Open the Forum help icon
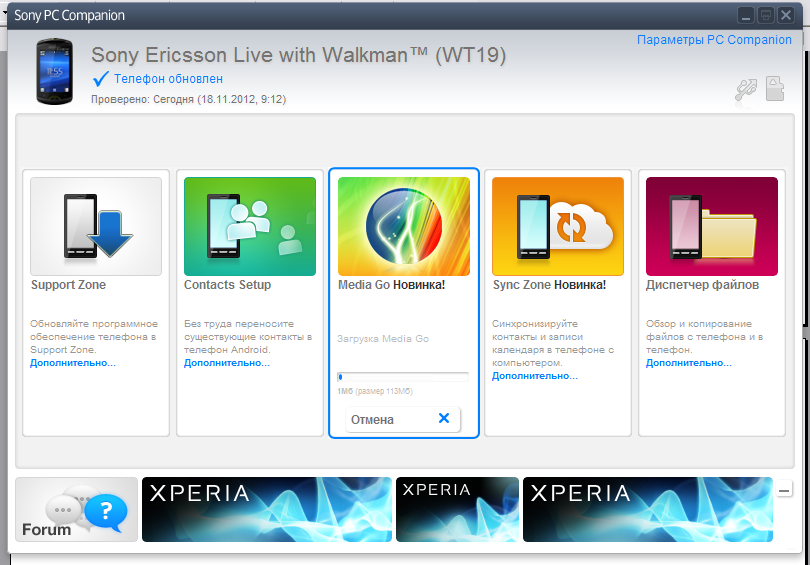The width and height of the screenshot is (810, 565). pyautogui.click(x=77, y=509)
